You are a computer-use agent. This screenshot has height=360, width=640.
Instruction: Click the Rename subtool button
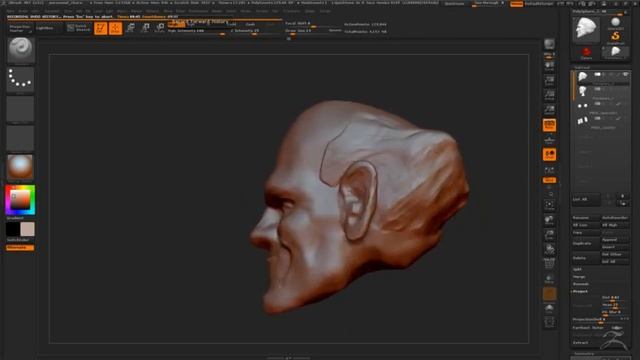[586, 218]
